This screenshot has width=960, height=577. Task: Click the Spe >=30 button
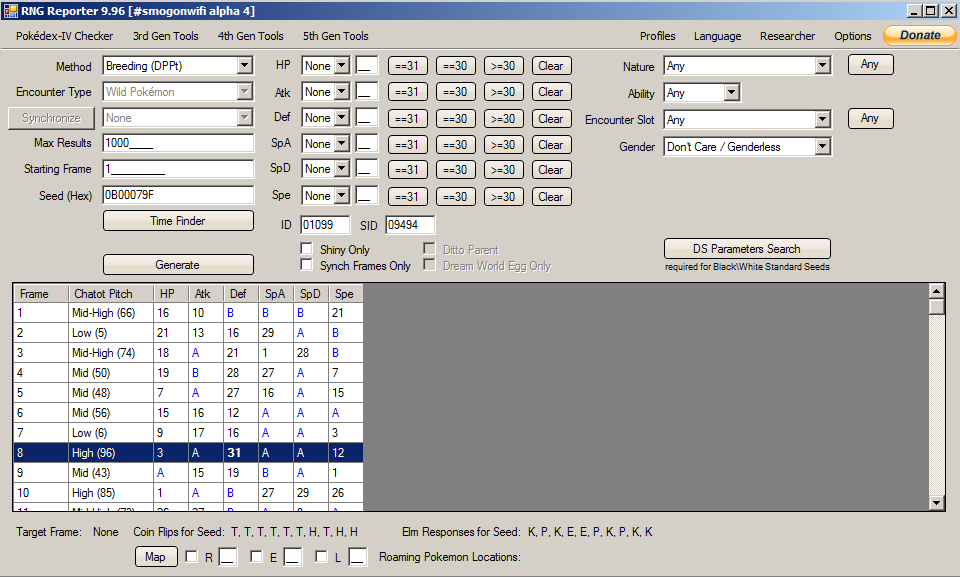point(503,197)
